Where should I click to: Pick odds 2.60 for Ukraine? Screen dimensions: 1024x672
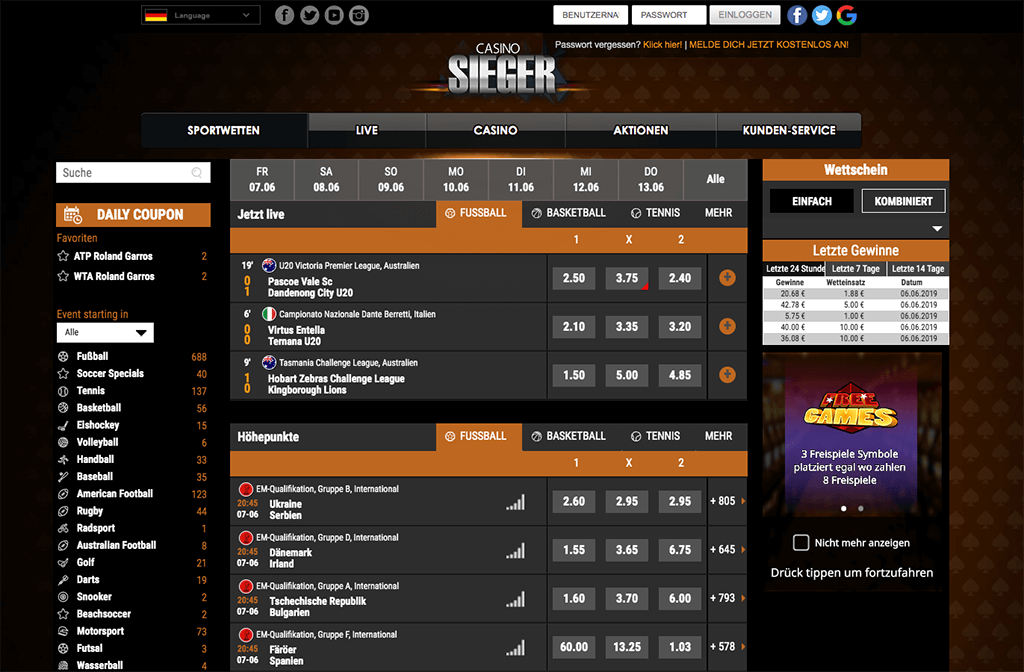click(x=574, y=501)
